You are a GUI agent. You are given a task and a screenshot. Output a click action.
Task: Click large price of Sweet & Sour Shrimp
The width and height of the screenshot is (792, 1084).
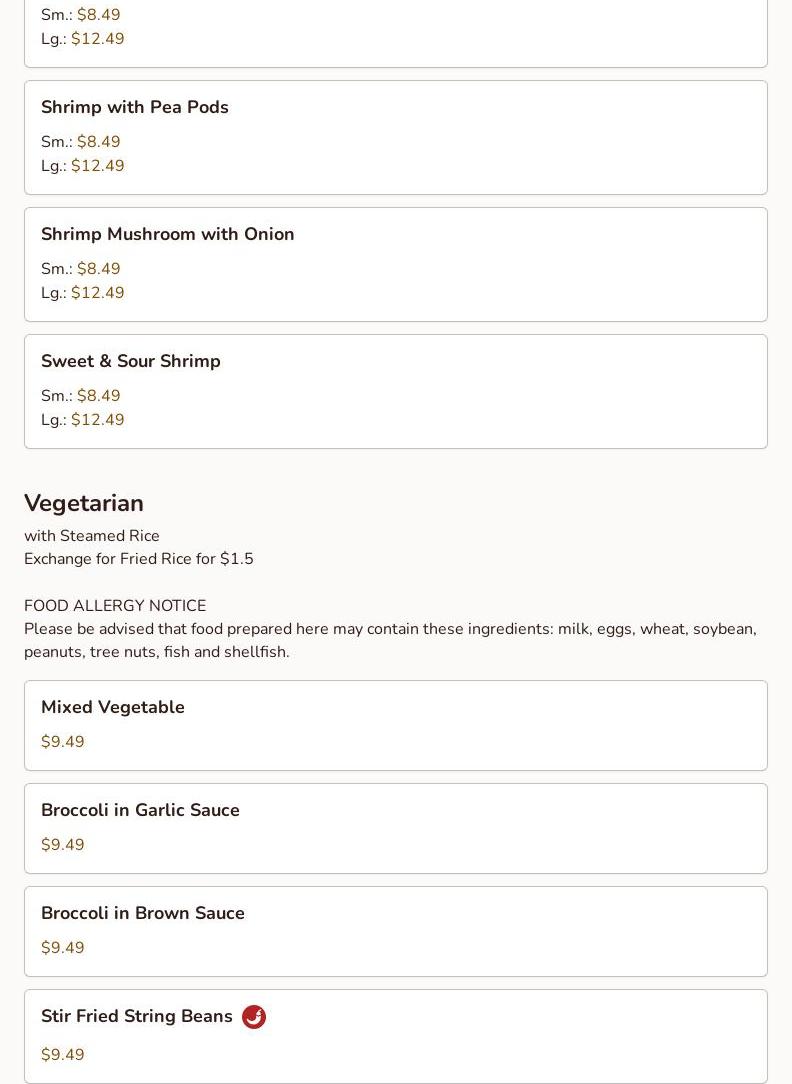click(x=97, y=420)
